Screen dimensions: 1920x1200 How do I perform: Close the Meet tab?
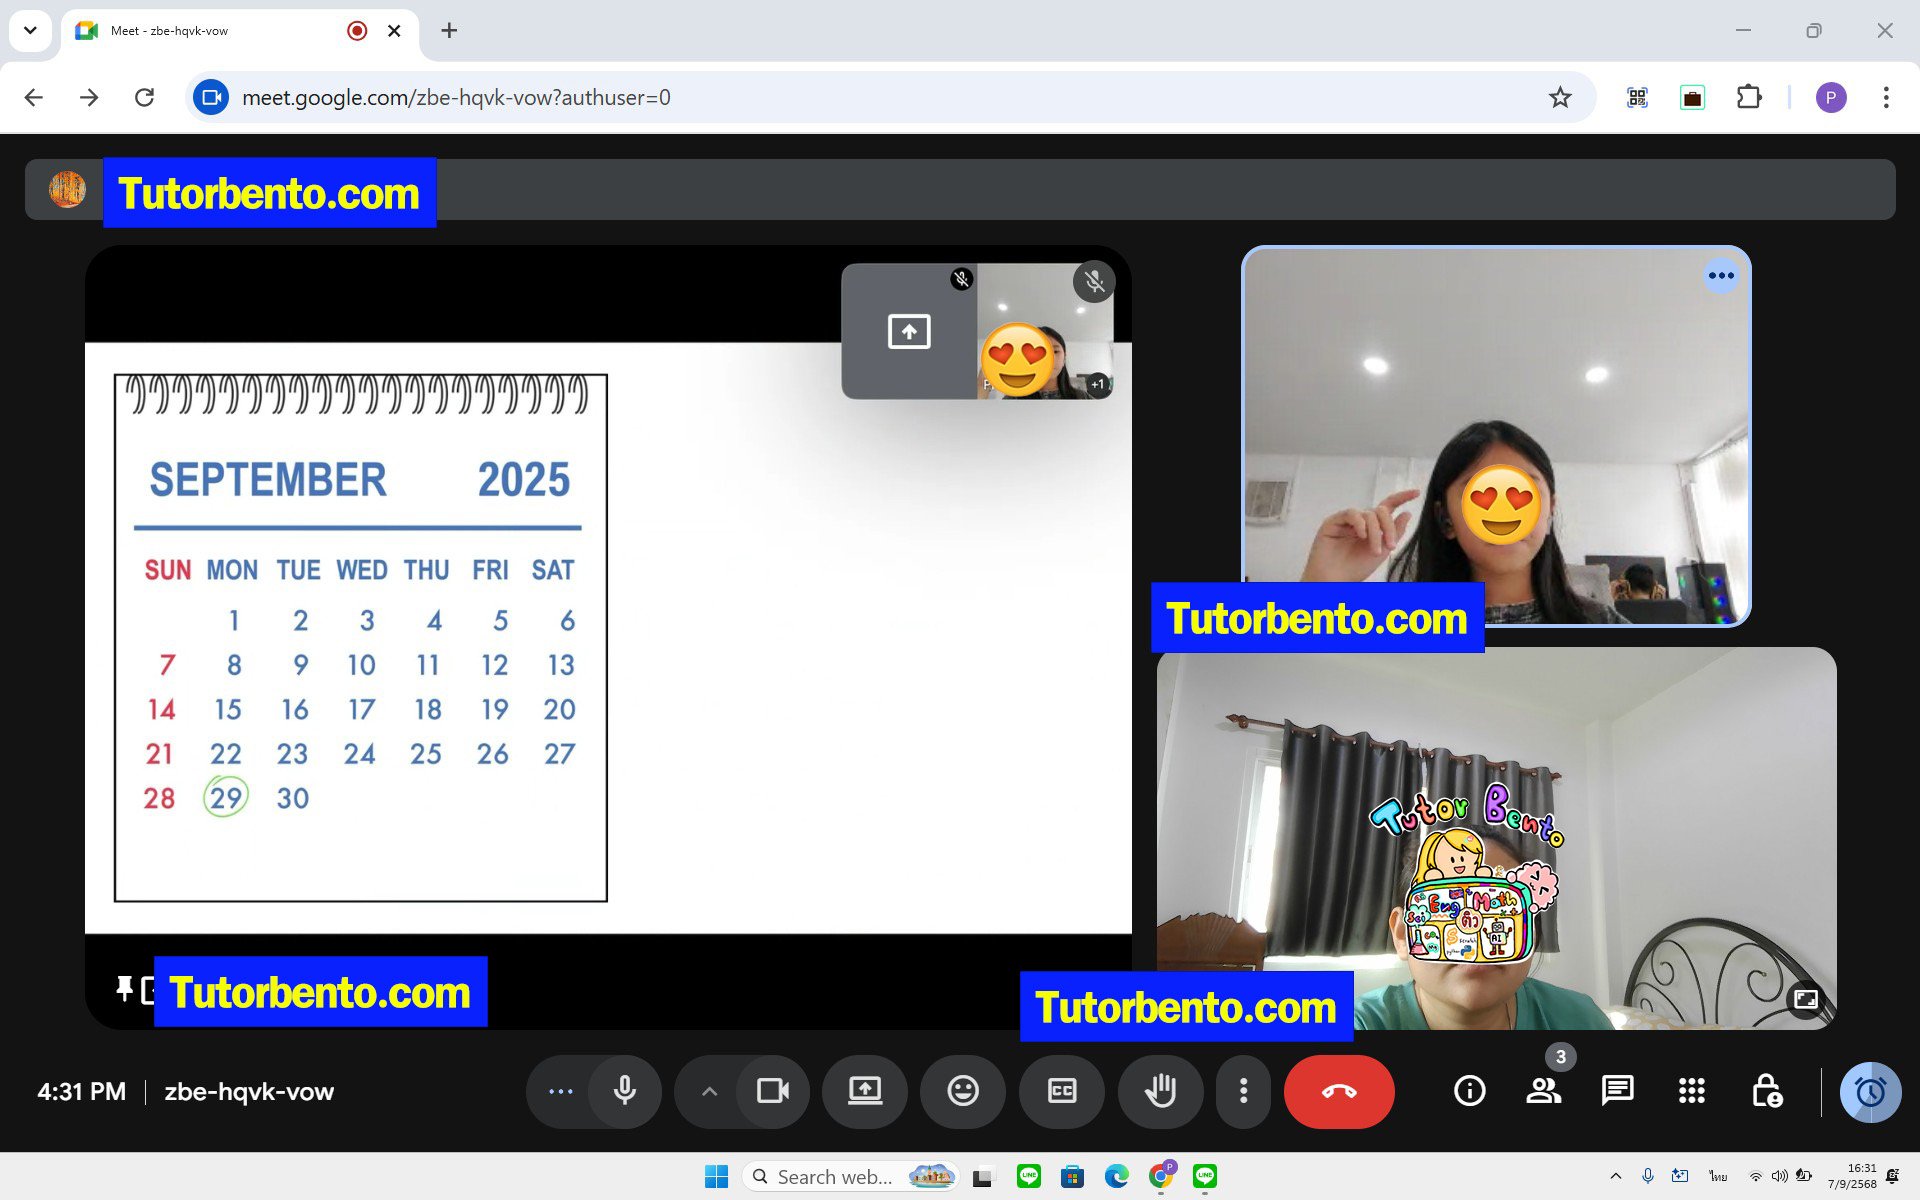pos(394,31)
